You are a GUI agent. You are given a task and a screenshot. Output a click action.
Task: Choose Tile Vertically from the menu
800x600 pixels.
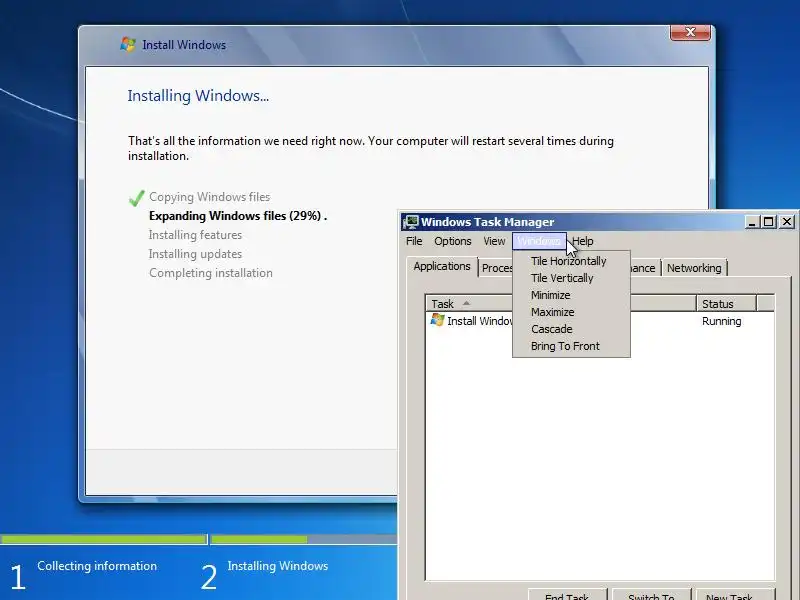pyautogui.click(x=571, y=278)
